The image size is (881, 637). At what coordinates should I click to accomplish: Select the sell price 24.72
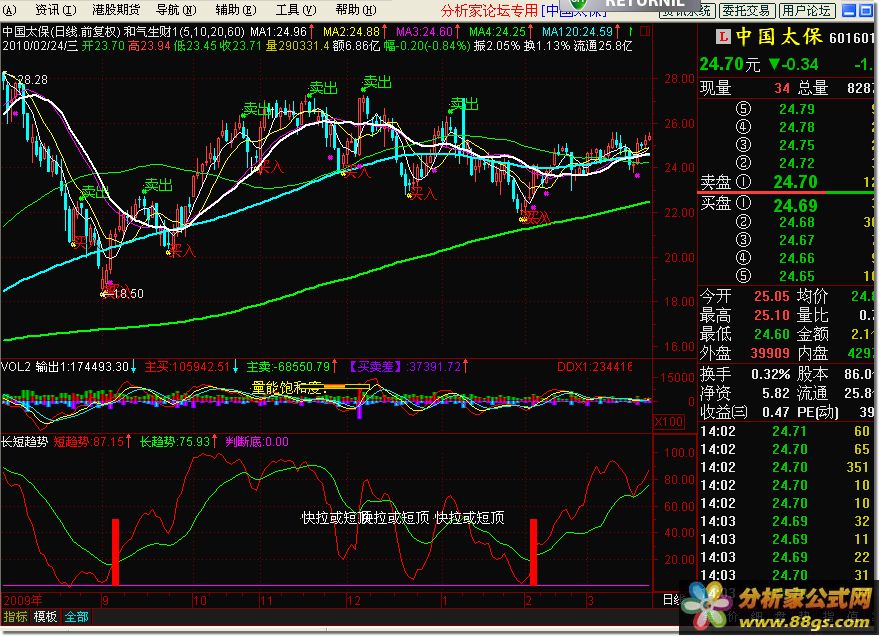[796, 163]
